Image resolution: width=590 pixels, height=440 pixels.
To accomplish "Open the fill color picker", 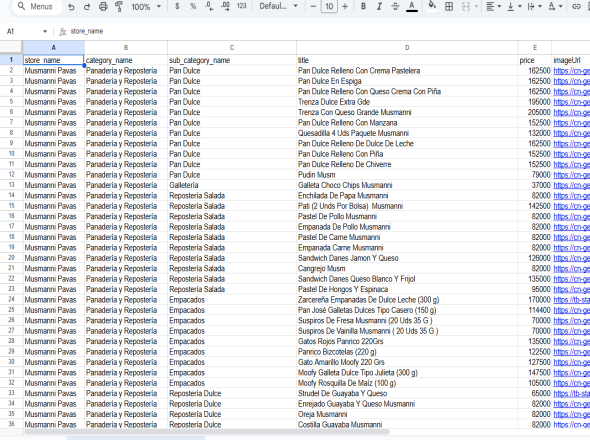I will [x=432, y=6].
